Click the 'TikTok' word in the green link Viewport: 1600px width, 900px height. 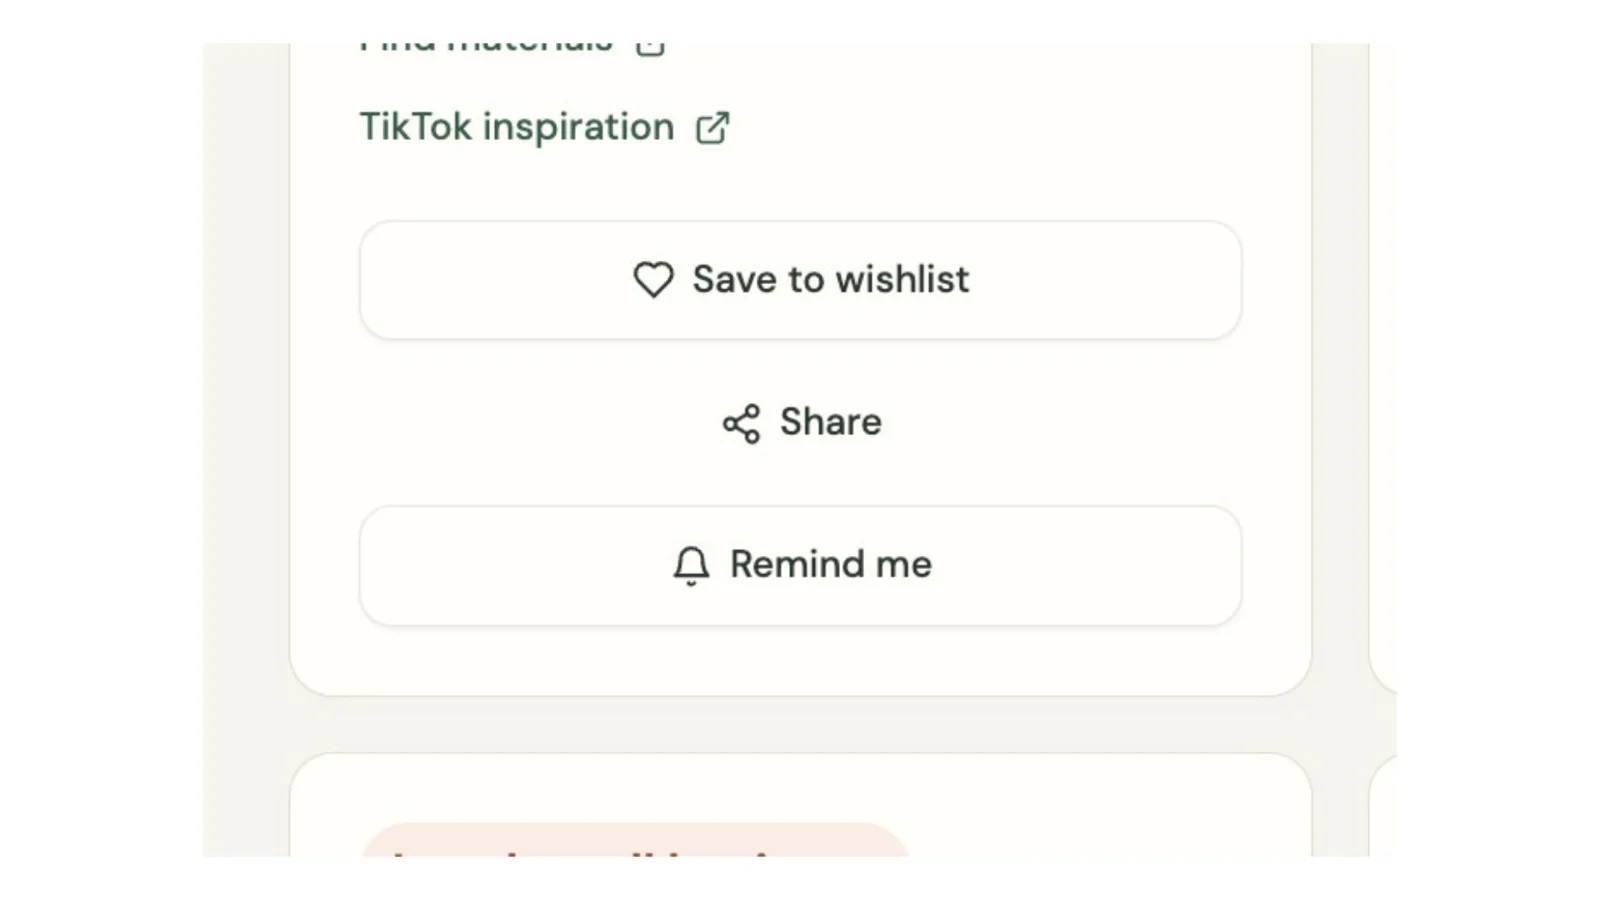pyautogui.click(x=415, y=127)
